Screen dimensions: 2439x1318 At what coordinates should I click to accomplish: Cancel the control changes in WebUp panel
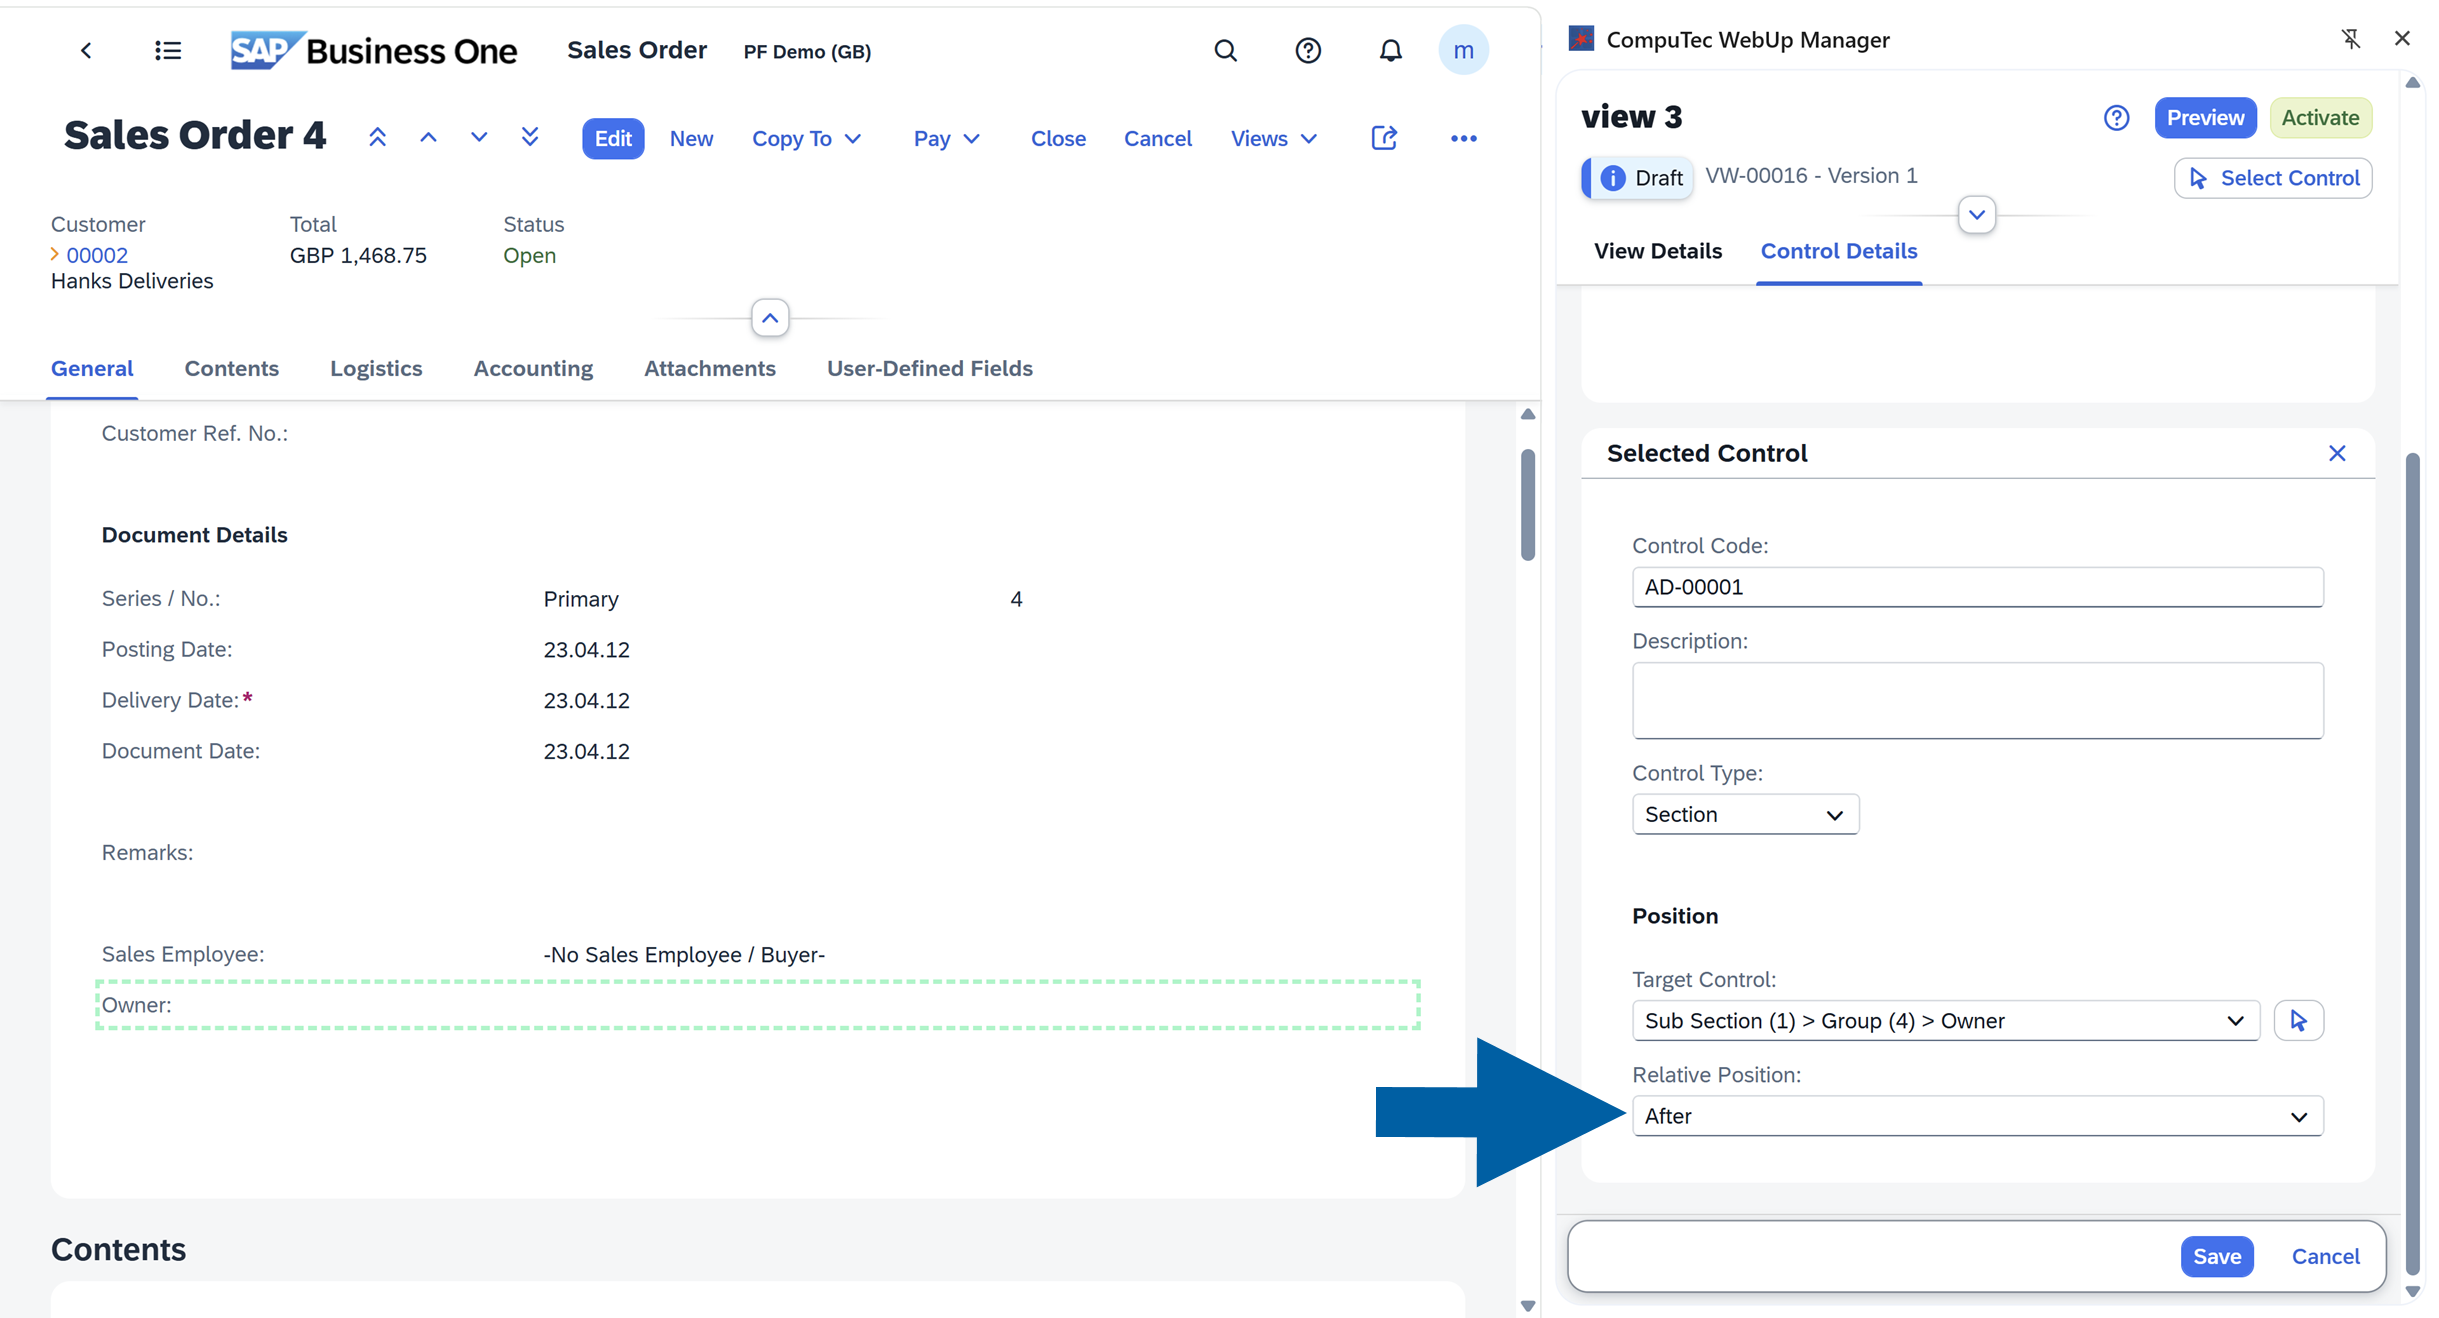pyautogui.click(x=2325, y=1257)
